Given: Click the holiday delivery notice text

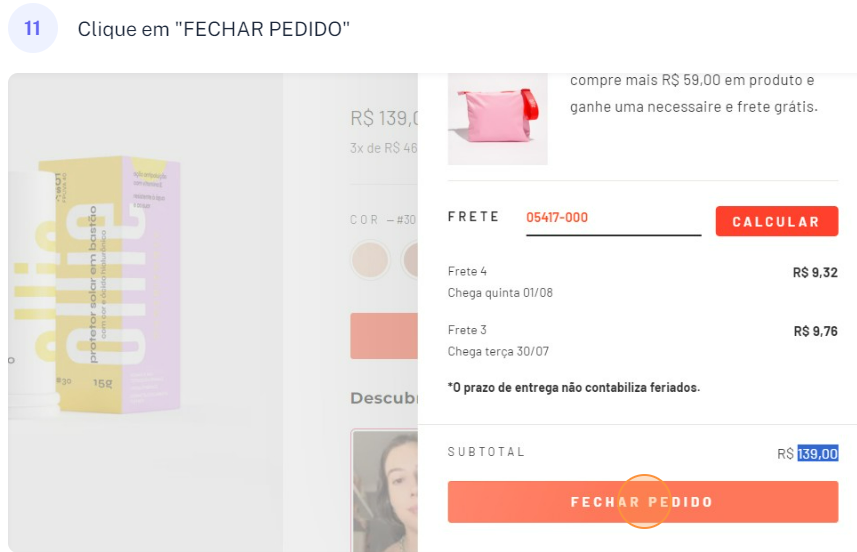Looking at the screenshot, I should pos(573,387).
